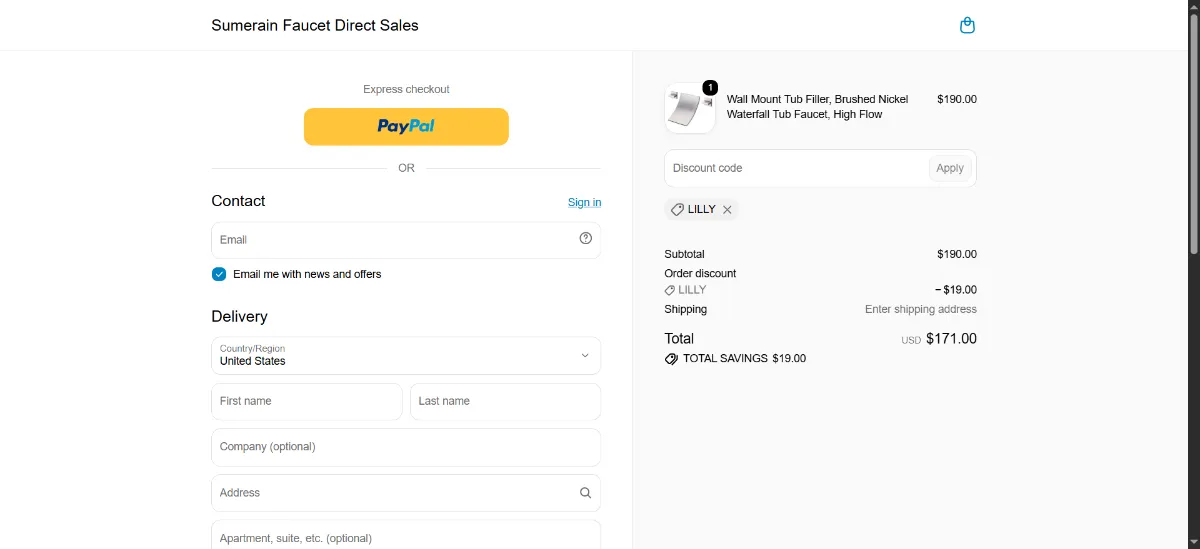Open the shopping bag cart icon
This screenshot has height=549, width=1200.
967,25
